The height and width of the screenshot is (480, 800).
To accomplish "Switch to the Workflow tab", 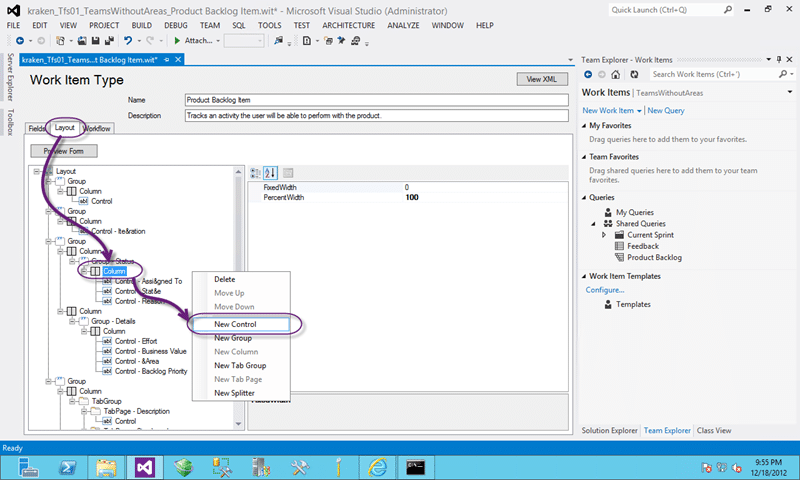I will [x=97, y=129].
